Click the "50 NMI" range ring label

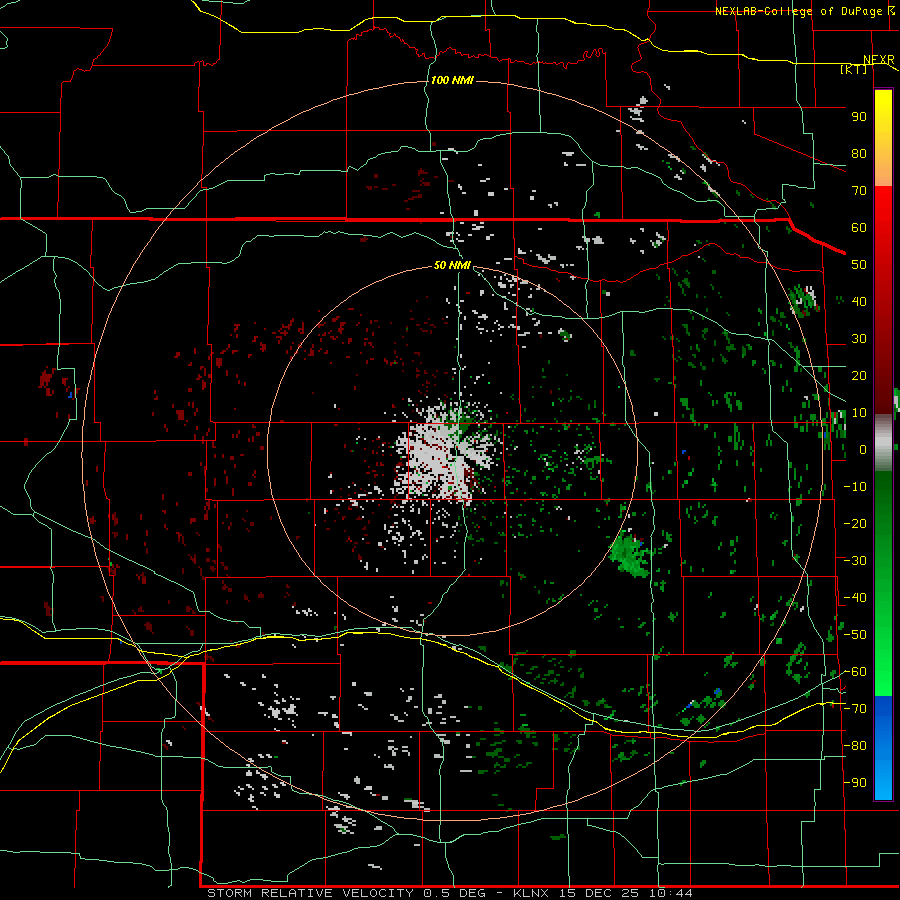[x=452, y=265]
